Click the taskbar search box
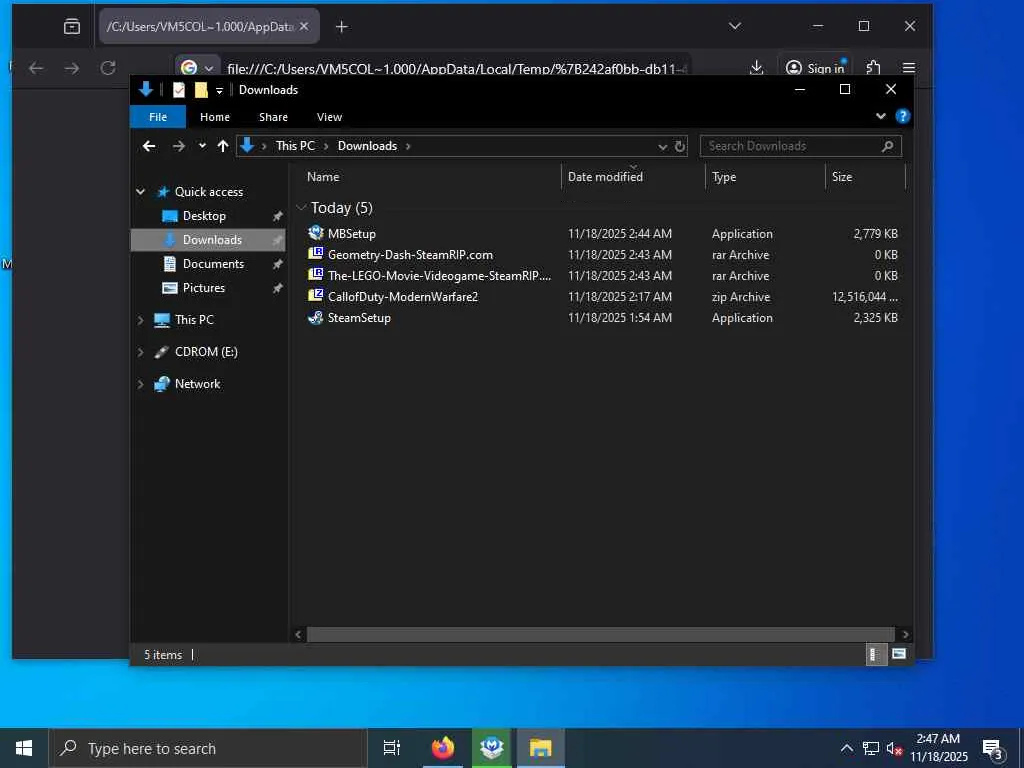 click(x=208, y=748)
